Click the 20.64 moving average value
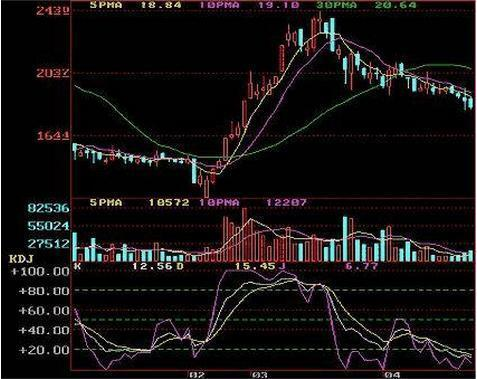 (395, 5)
